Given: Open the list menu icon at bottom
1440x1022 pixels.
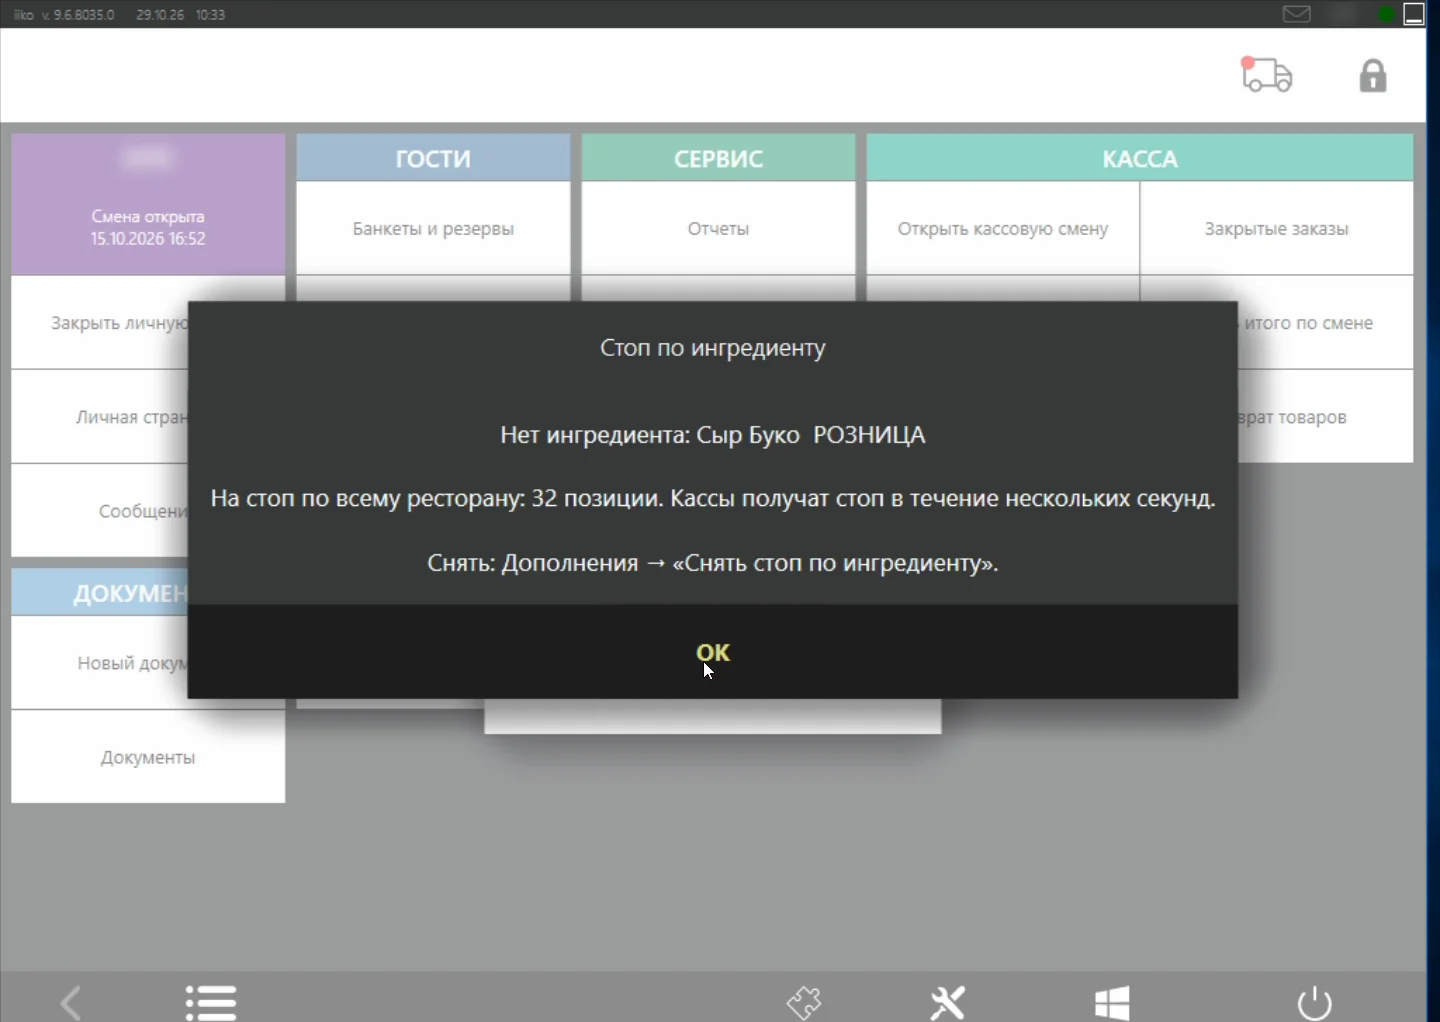Looking at the screenshot, I should [211, 1001].
